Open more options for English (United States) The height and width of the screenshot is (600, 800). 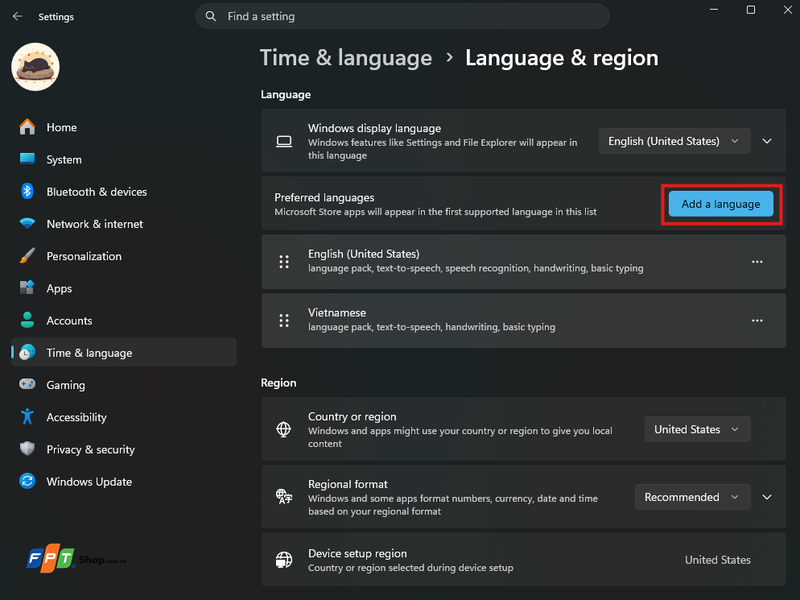pos(757,262)
